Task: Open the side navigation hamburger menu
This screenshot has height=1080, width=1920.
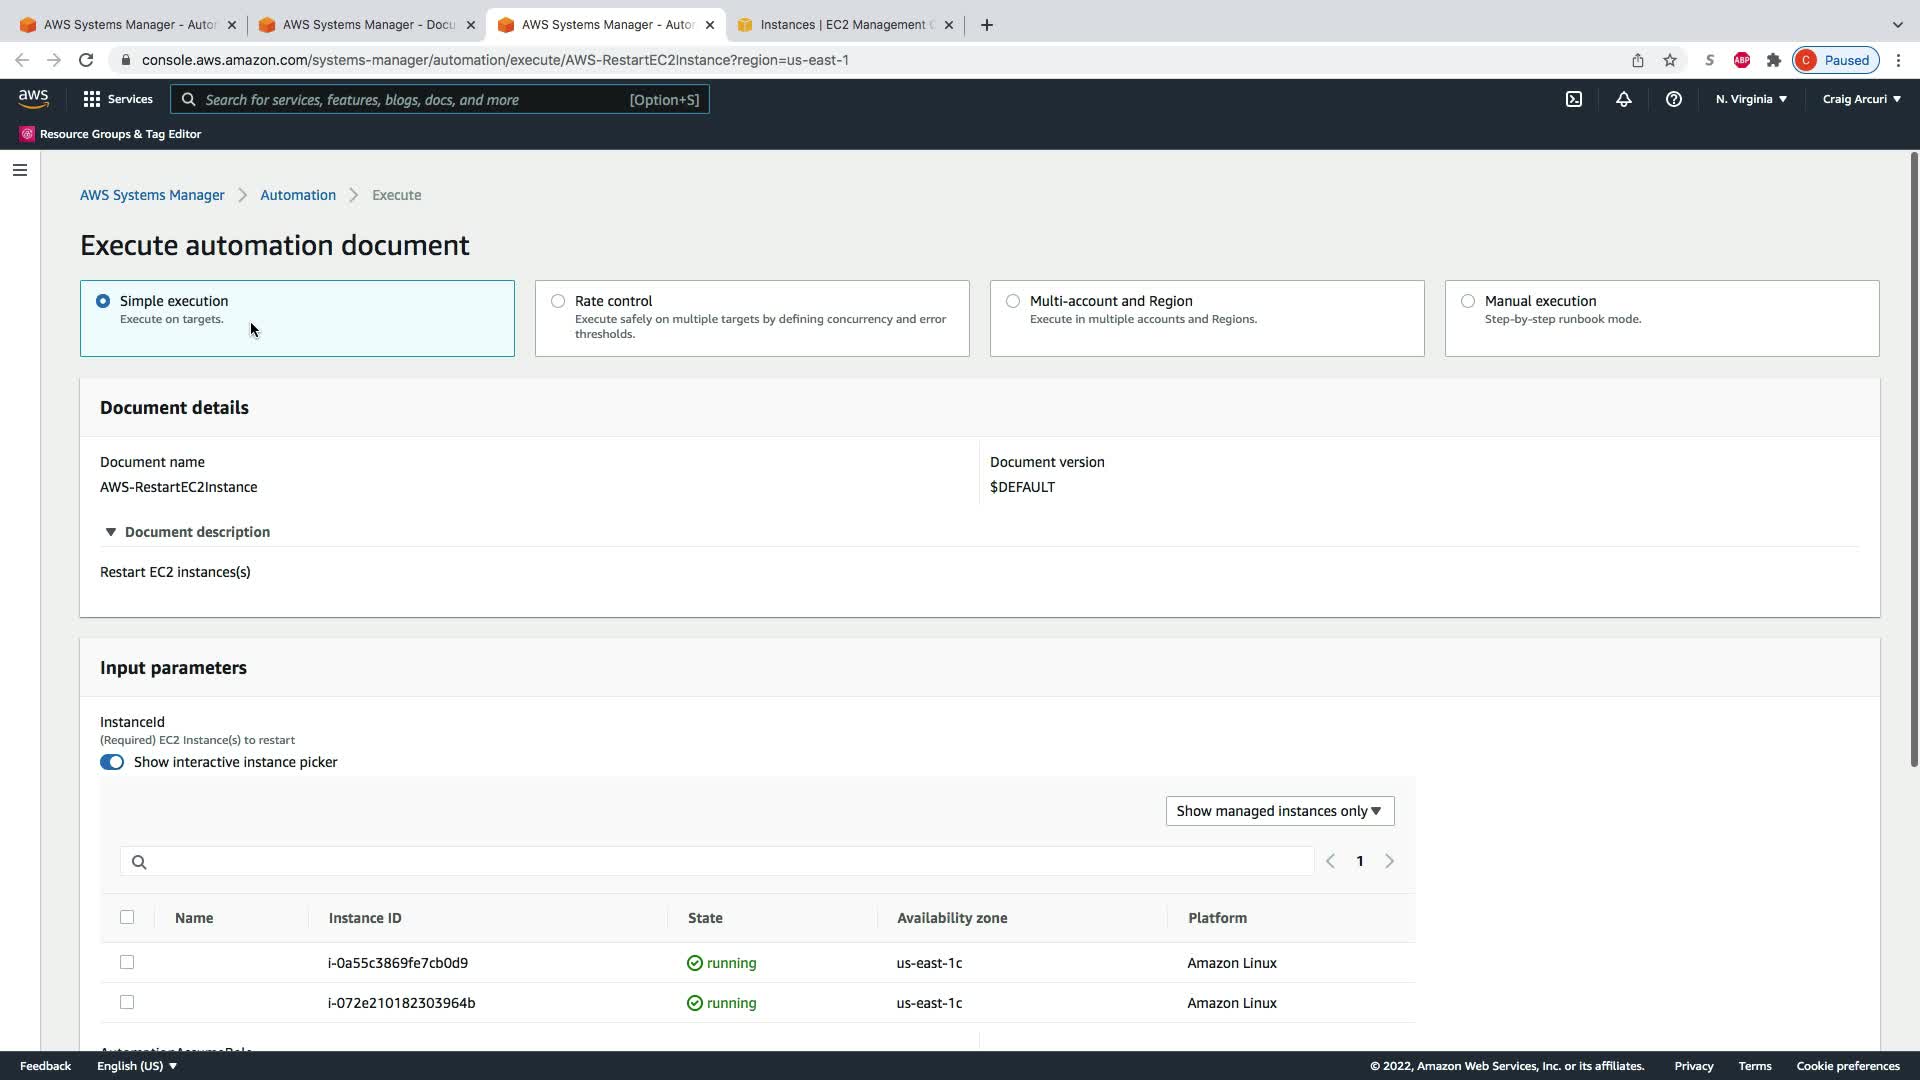Action: coord(19,170)
